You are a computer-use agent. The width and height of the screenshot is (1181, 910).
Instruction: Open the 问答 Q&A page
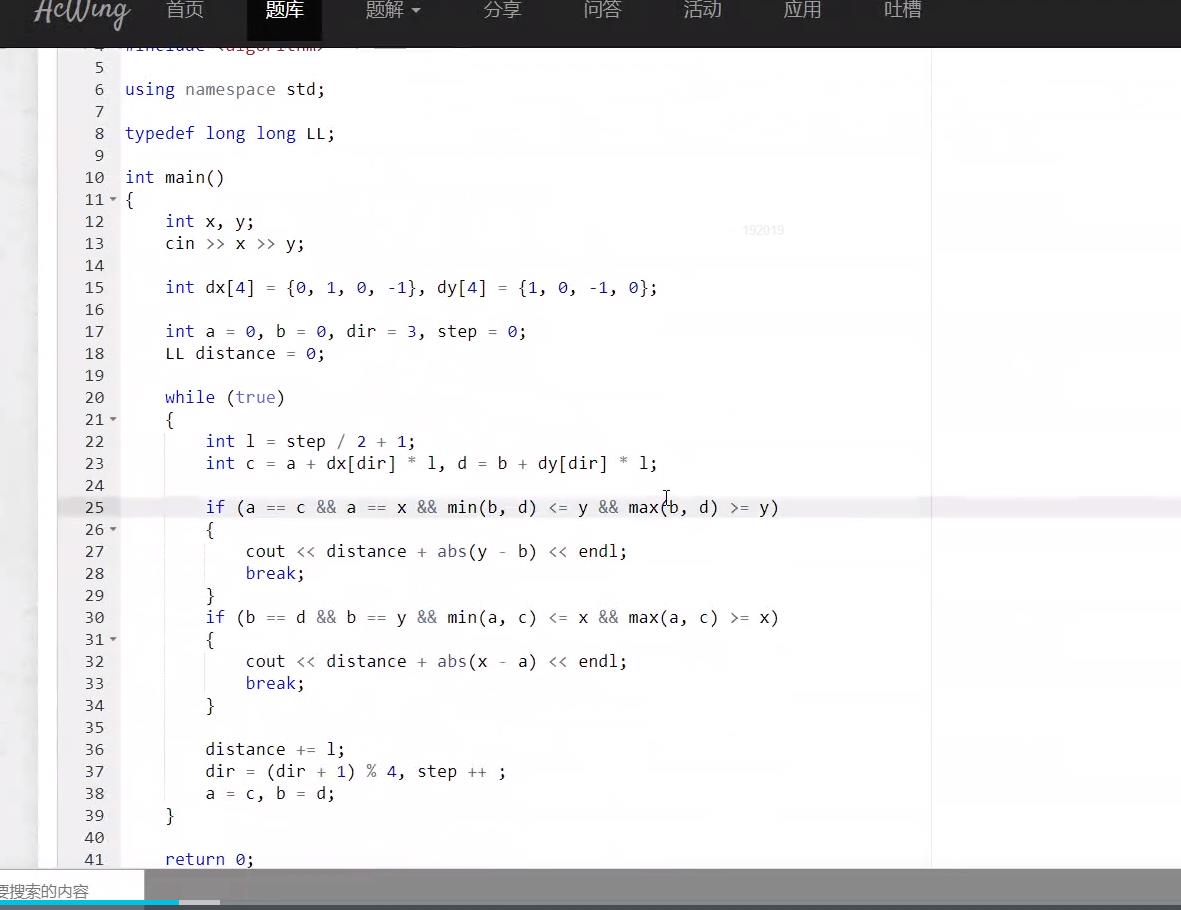[602, 11]
